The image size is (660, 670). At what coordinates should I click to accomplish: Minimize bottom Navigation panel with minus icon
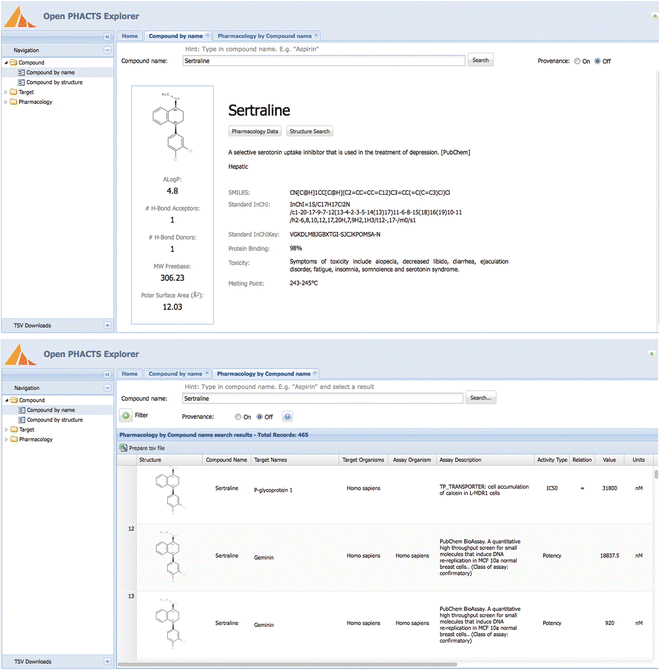coord(107,388)
